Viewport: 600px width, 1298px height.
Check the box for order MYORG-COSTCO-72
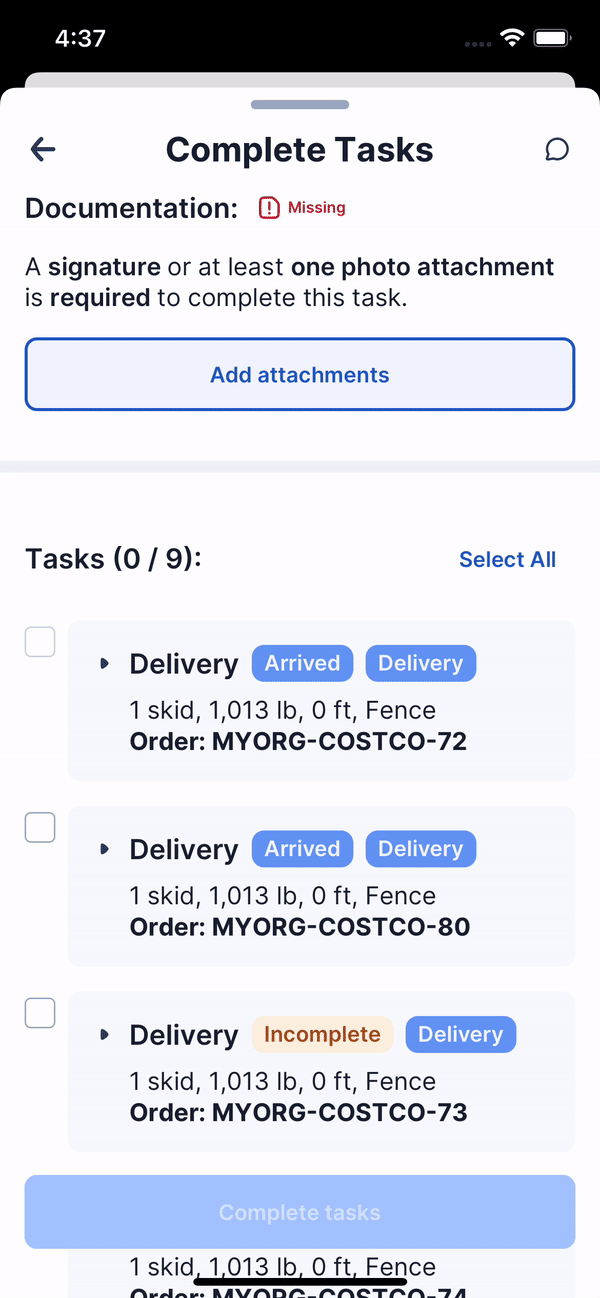tap(40, 642)
